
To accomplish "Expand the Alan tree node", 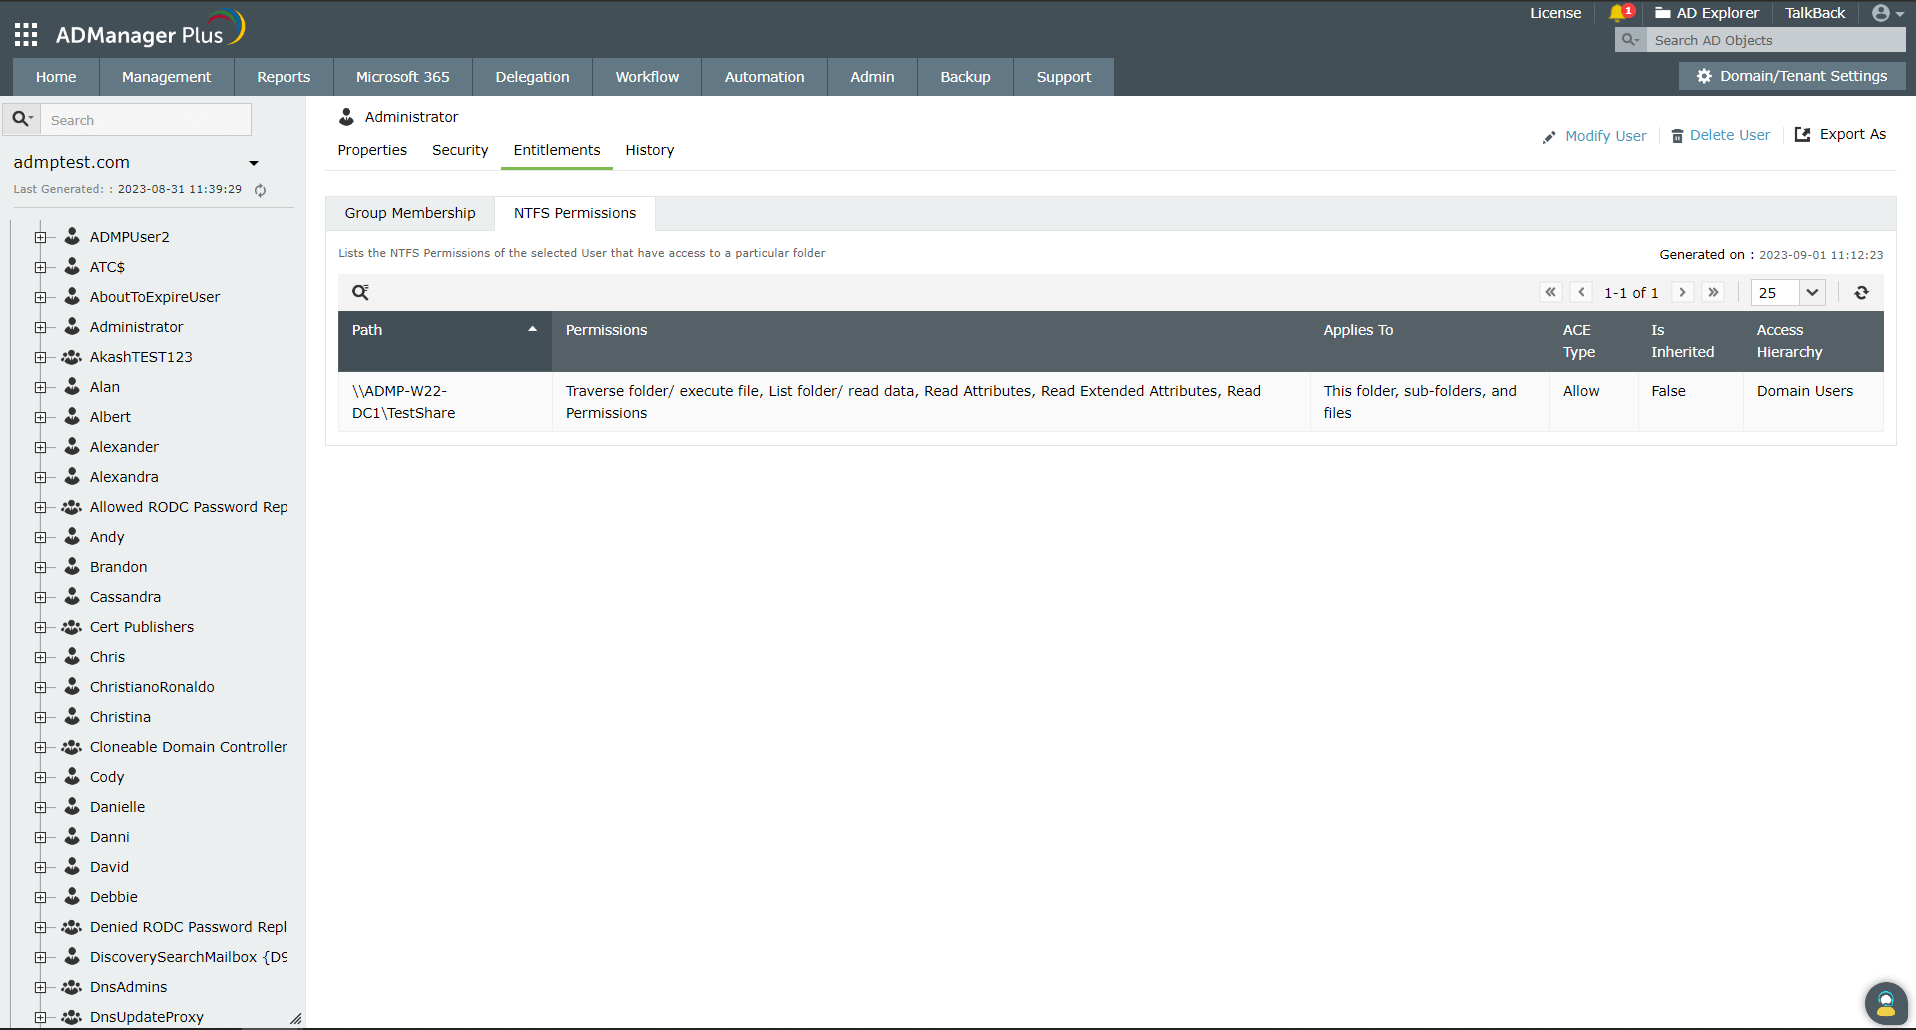I will coord(40,387).
